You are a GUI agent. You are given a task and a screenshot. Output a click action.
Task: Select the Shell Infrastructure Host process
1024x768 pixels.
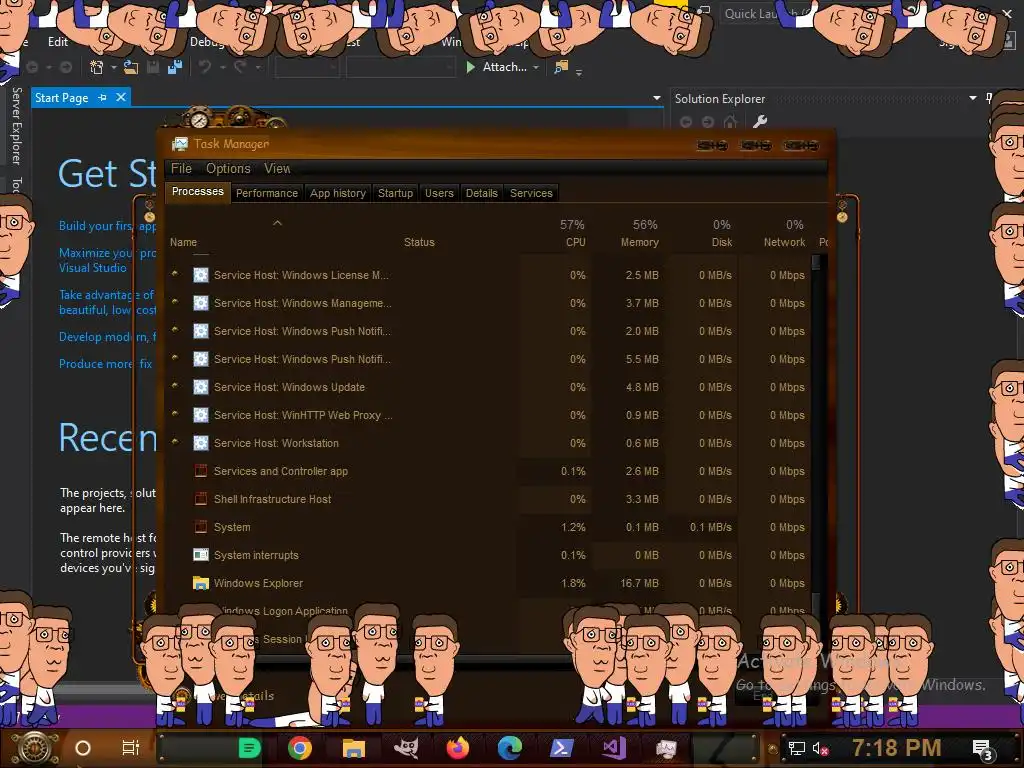[272, 499]
